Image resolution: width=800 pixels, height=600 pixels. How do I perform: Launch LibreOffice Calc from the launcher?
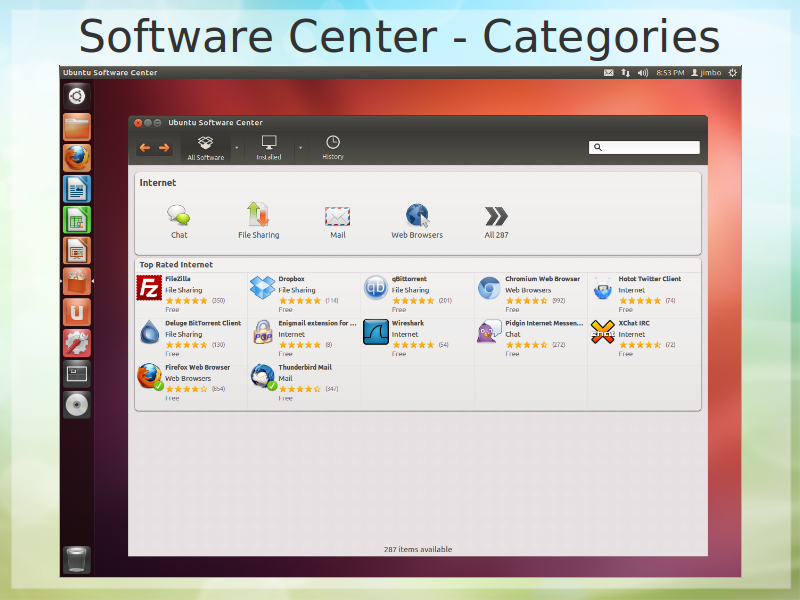tap(77, 220)
